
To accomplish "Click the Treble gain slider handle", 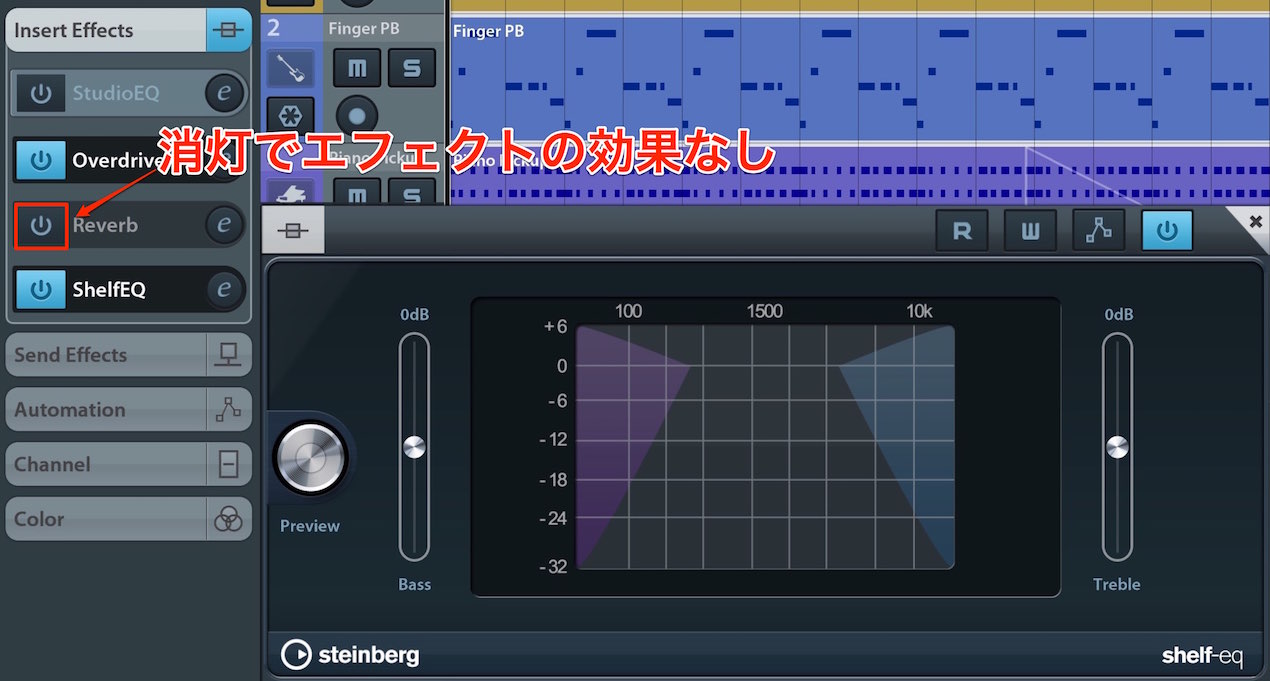I will coord(1117,447).
